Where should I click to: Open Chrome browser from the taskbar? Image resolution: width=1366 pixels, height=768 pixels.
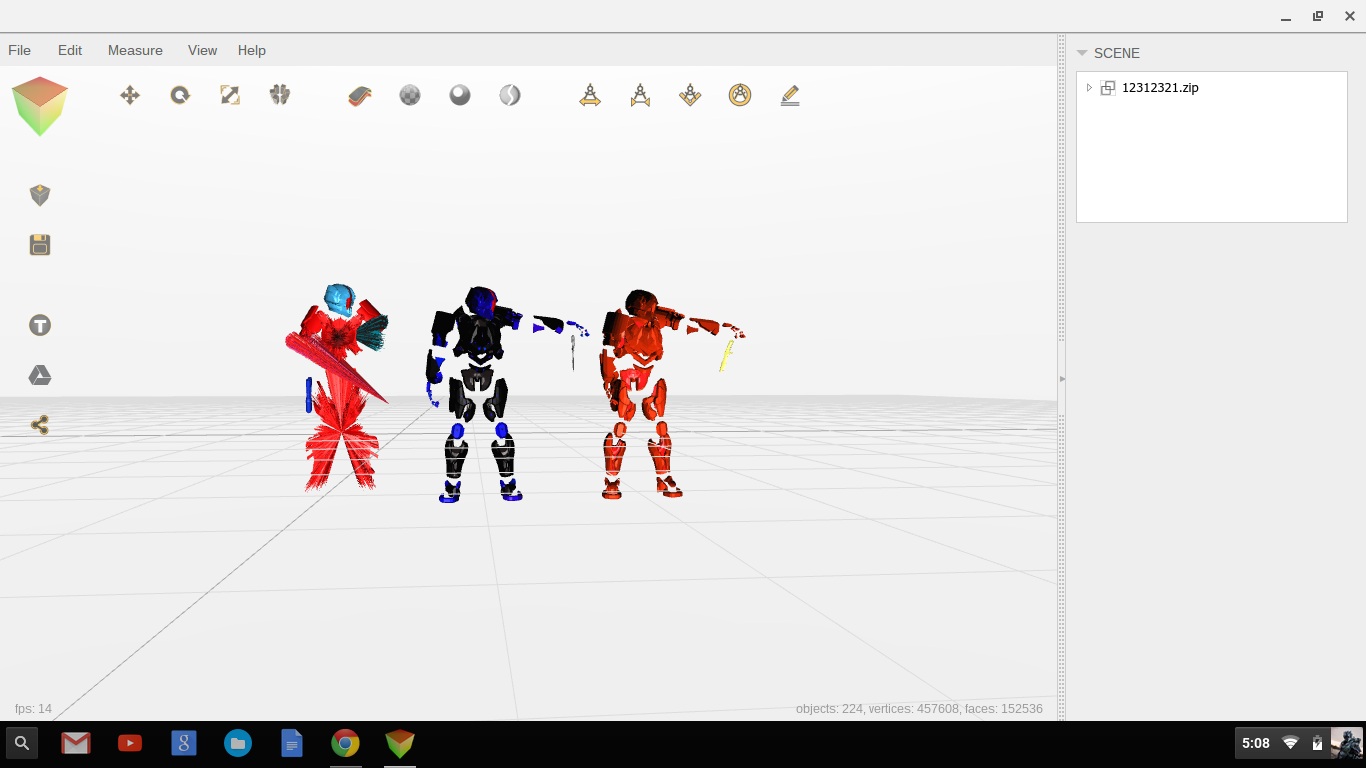(346, 743)
